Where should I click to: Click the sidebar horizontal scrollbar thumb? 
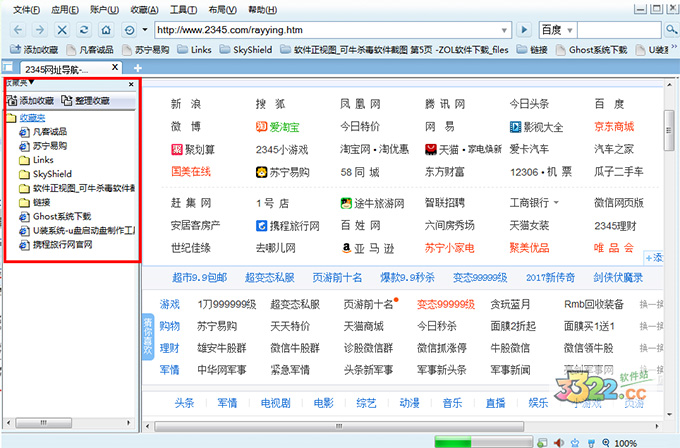tap(43, 422)
